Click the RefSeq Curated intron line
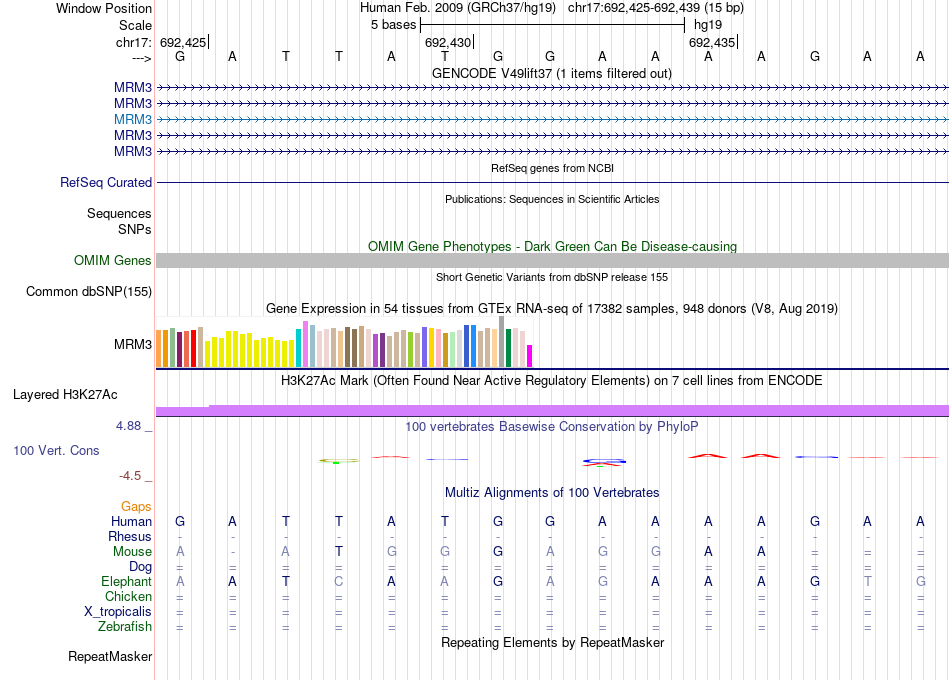 tap(553, 182)
